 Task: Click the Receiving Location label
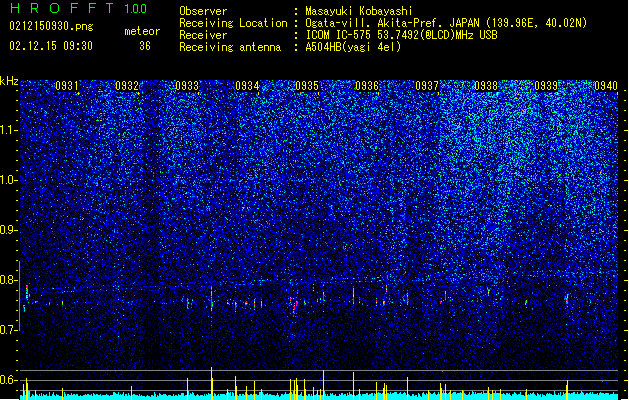coord(233,23)
